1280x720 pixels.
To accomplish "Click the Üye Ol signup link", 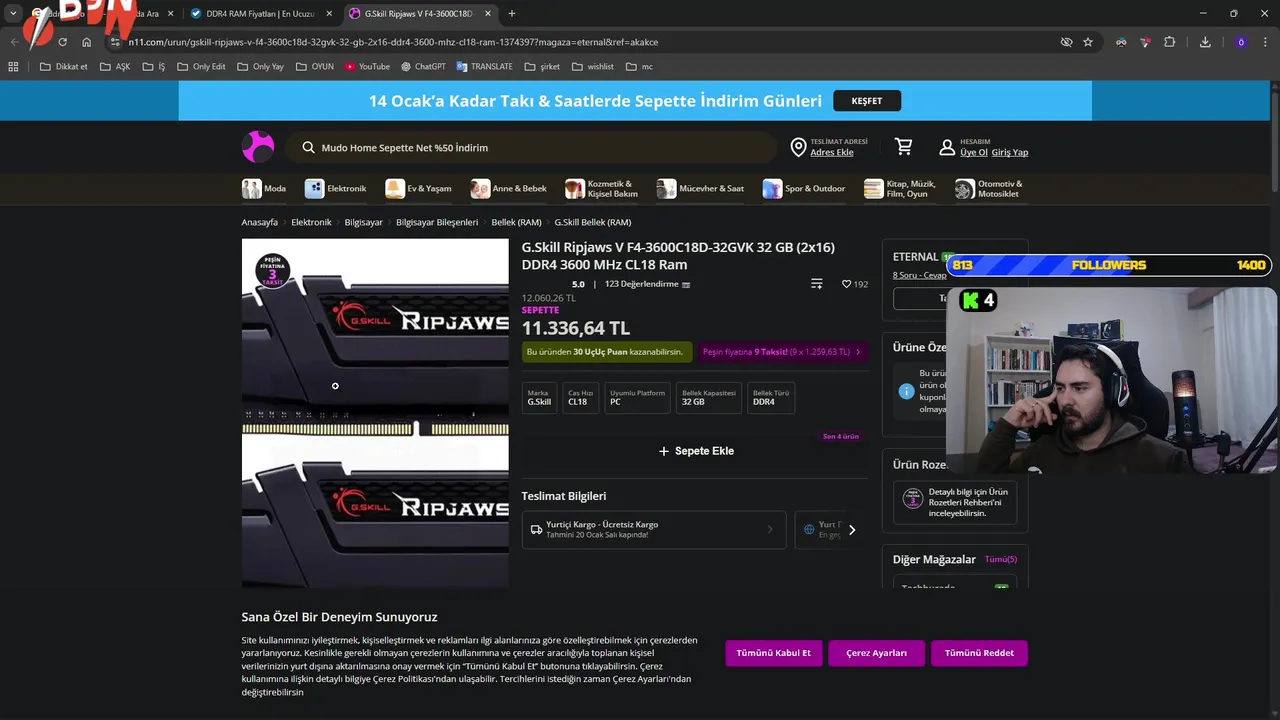I will [974, 152].
